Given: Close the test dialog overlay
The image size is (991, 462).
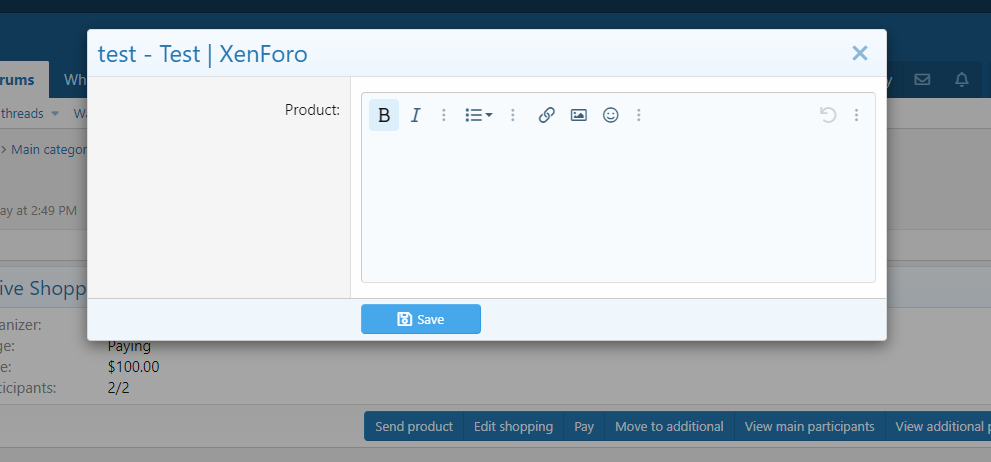Looking at the screenshot, I should [859, 53].
